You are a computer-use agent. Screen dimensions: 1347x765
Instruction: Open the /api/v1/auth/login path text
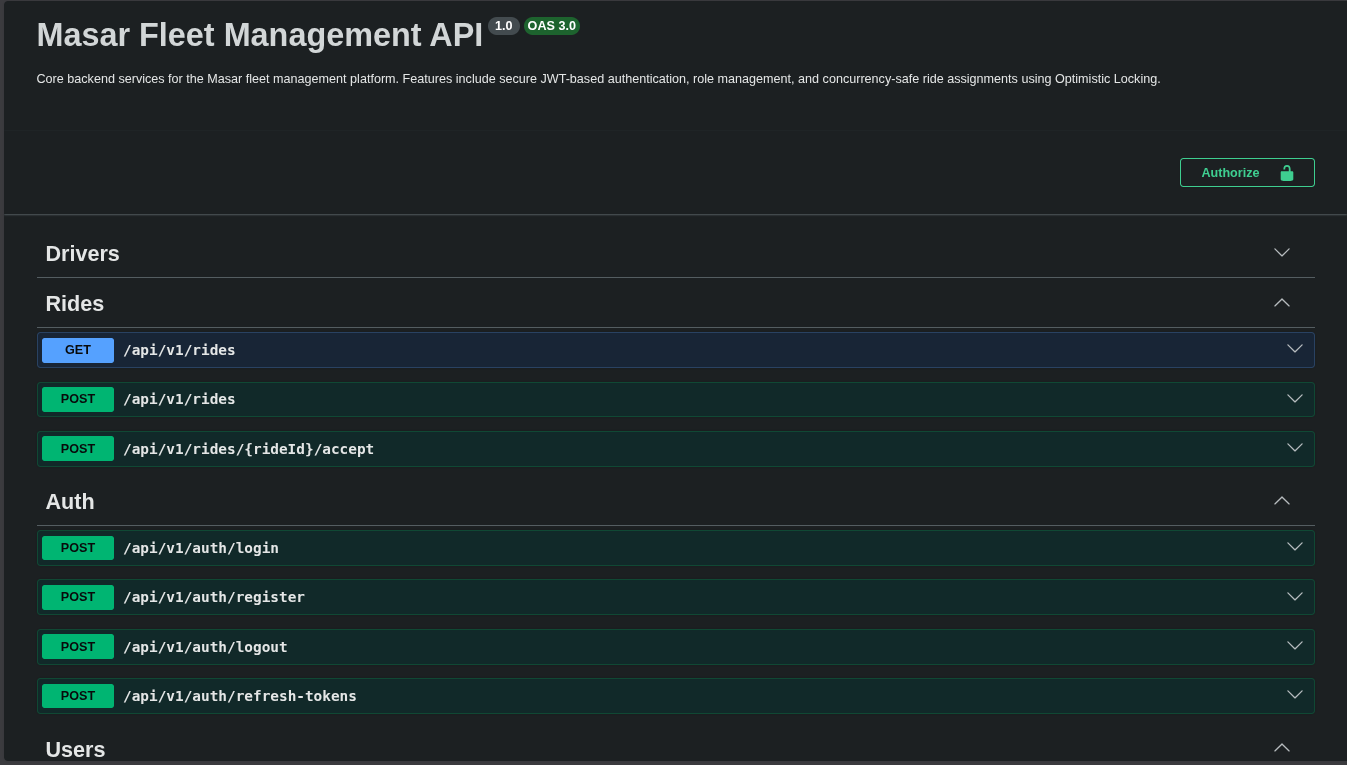coord(201,548)
